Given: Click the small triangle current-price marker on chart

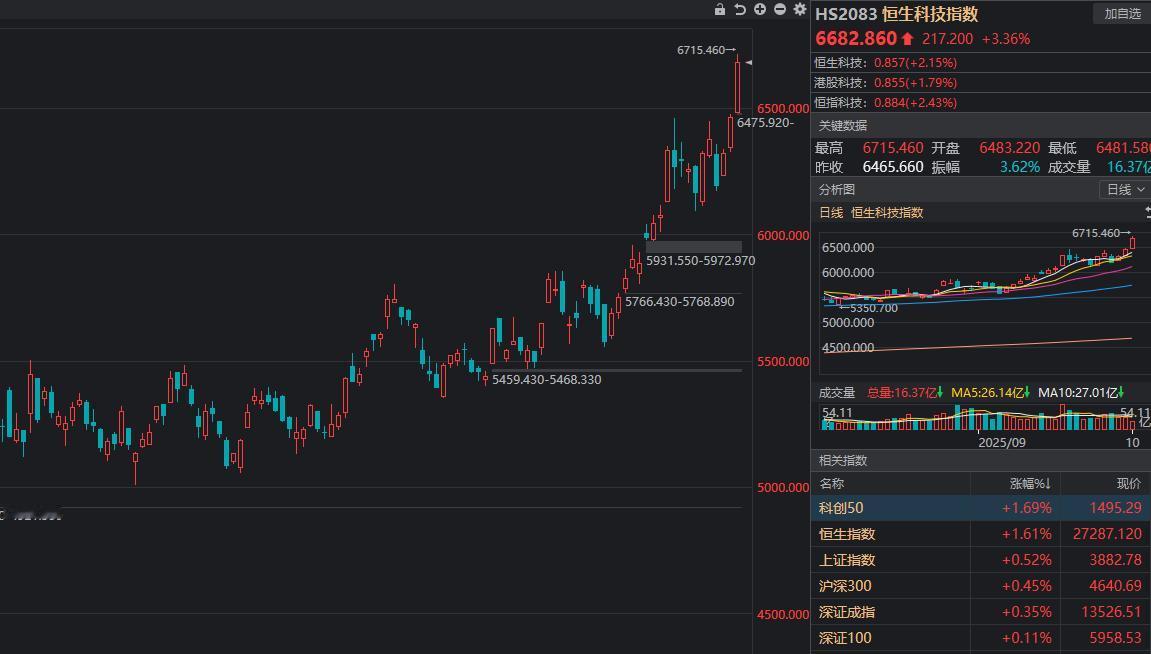Looking at the screenshot, I should click(748, 63).
